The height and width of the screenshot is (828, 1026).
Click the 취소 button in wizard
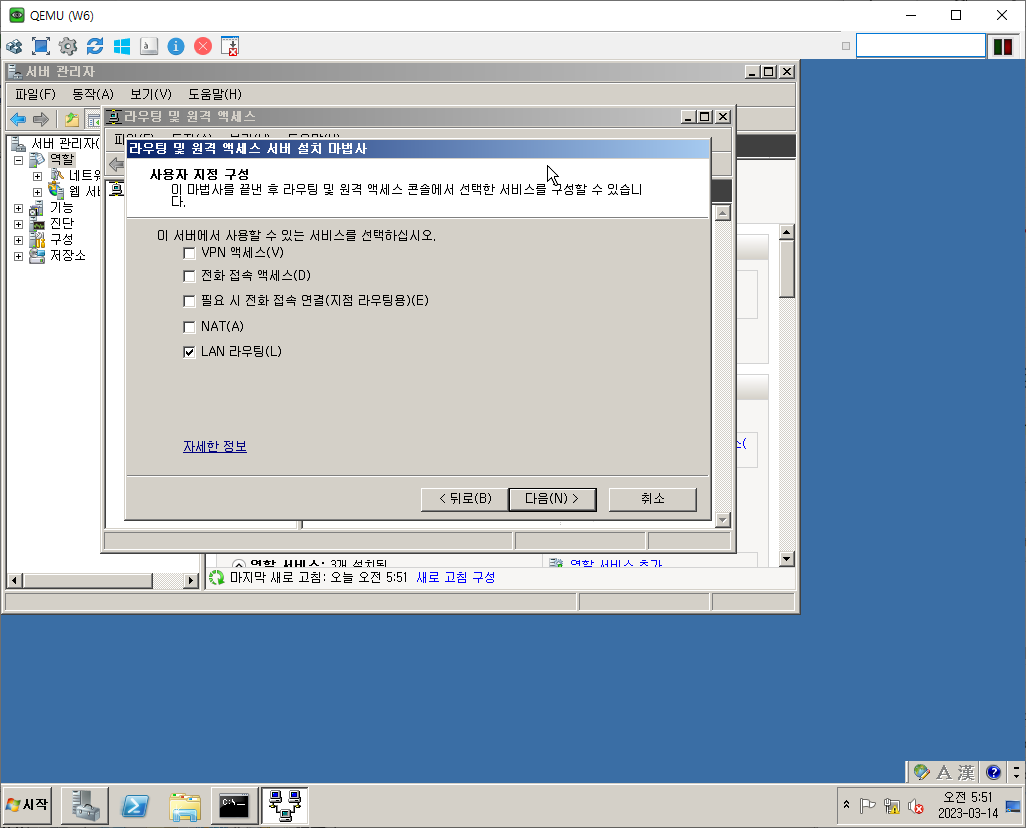[652, 499]
